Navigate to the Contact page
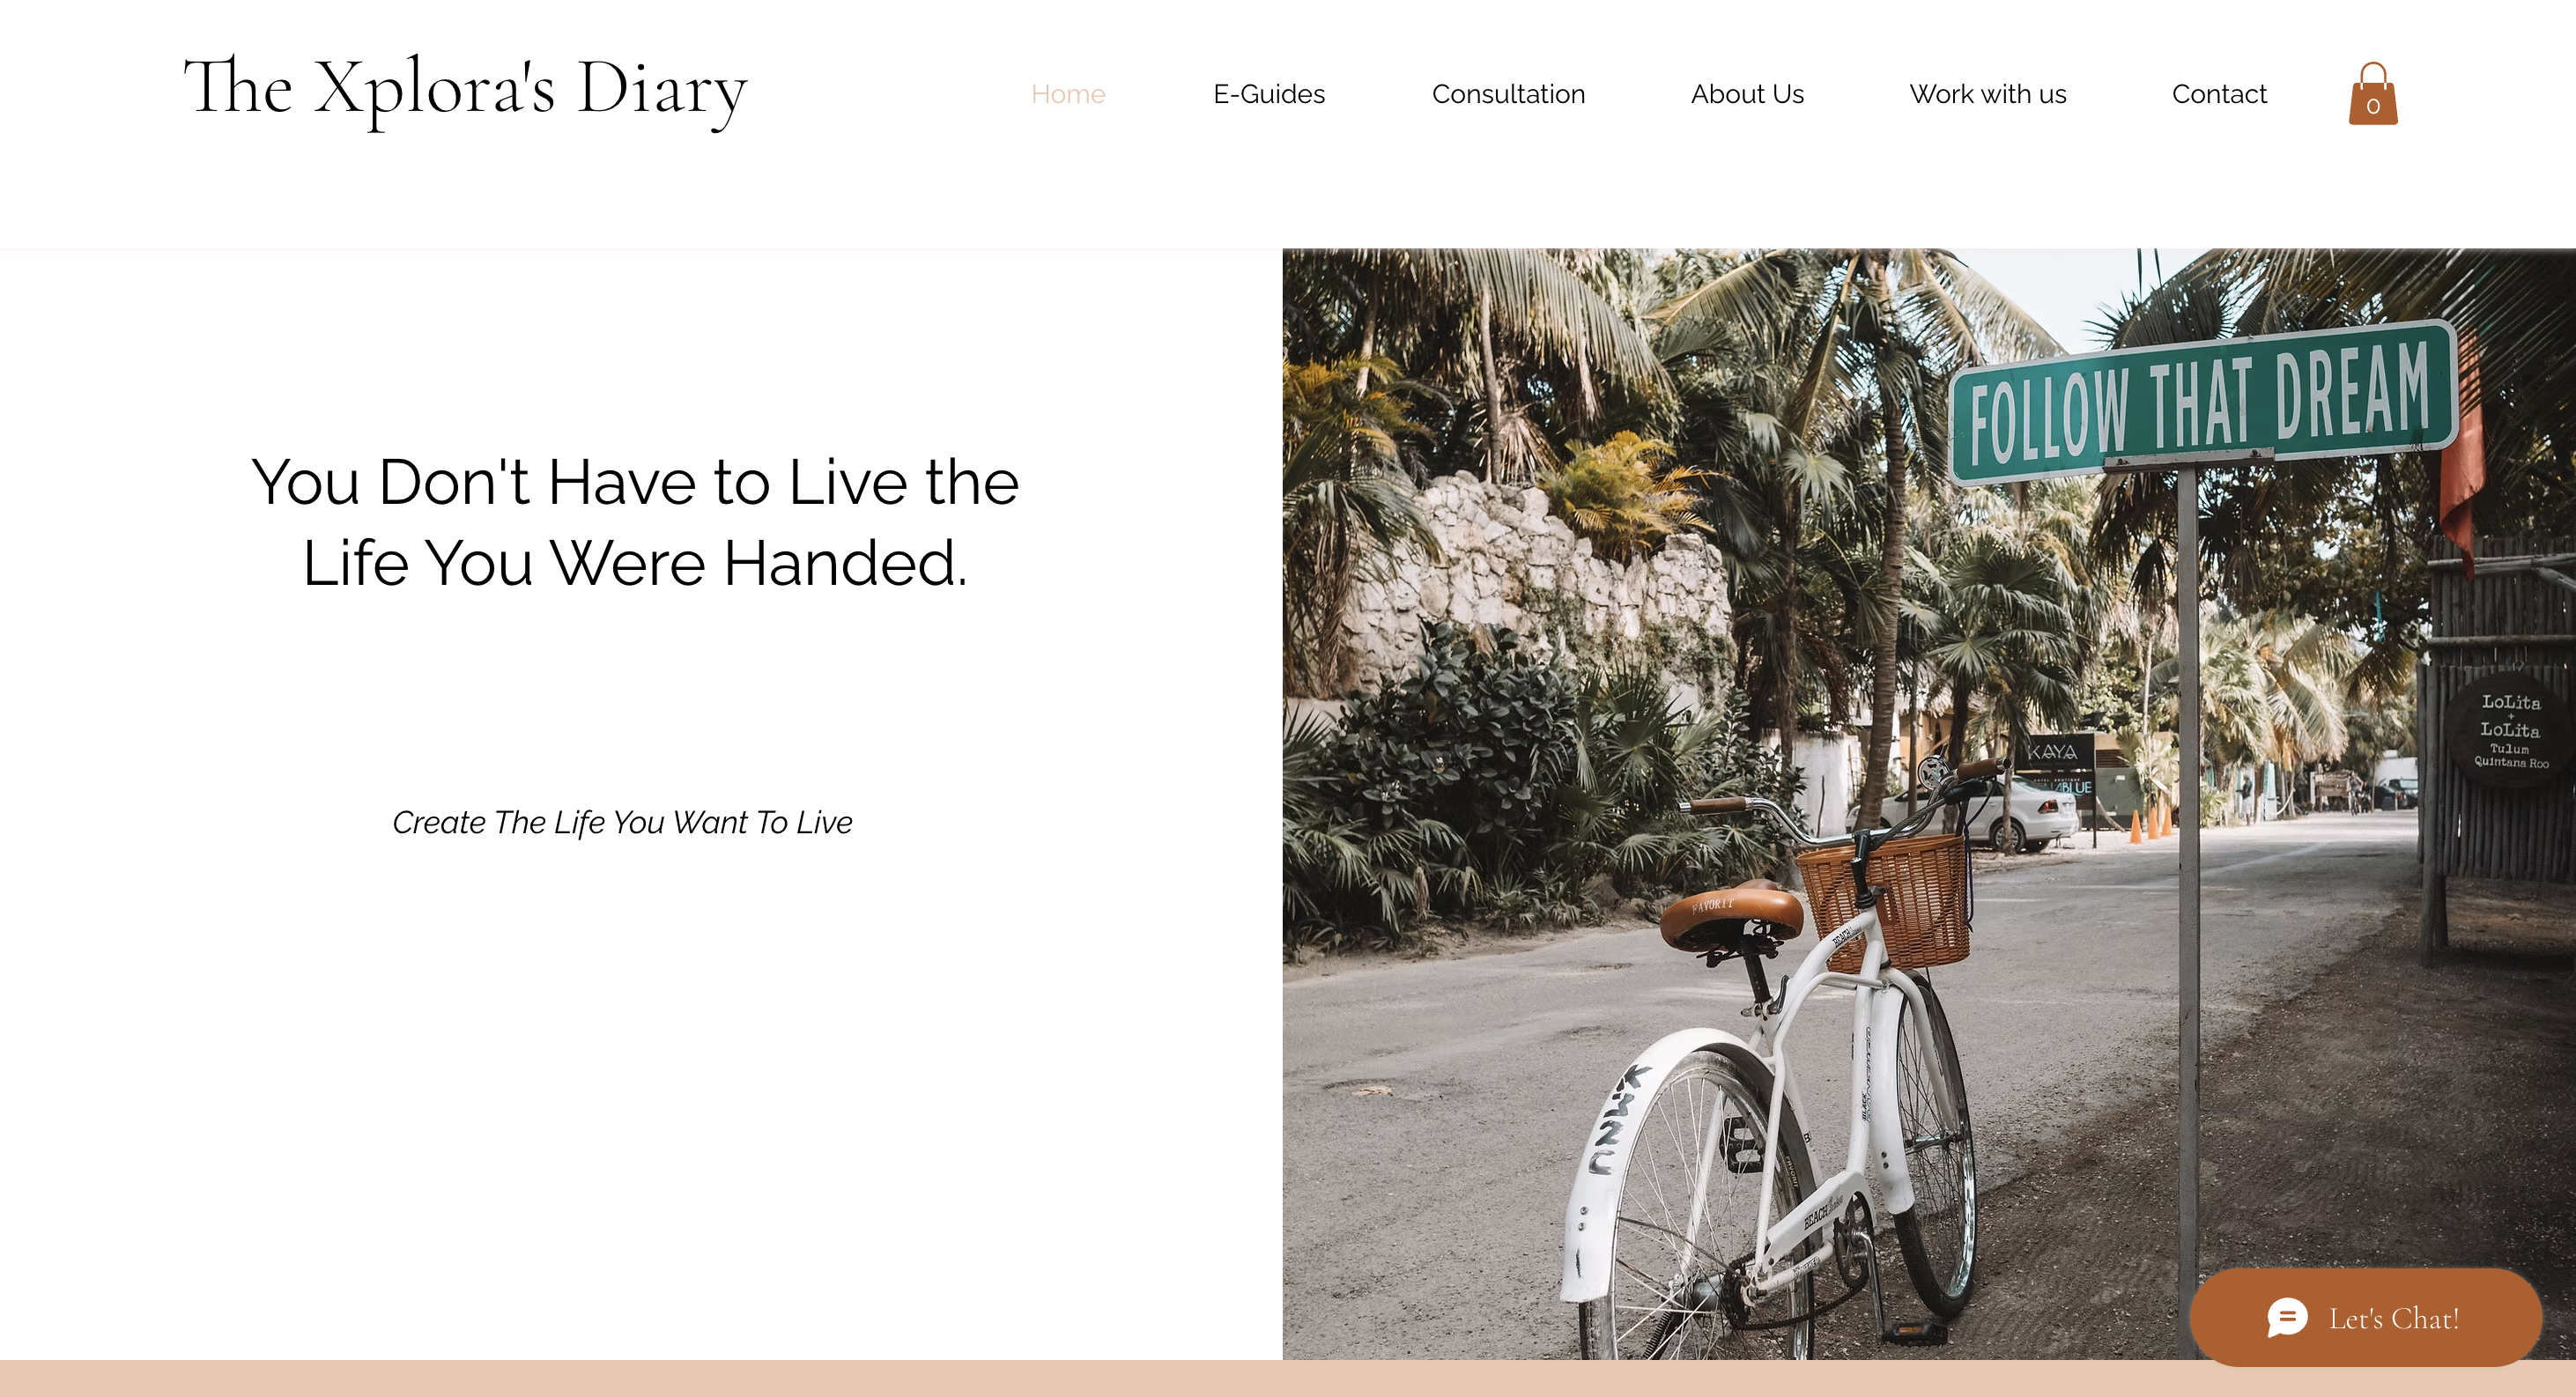 (2219, 94)
